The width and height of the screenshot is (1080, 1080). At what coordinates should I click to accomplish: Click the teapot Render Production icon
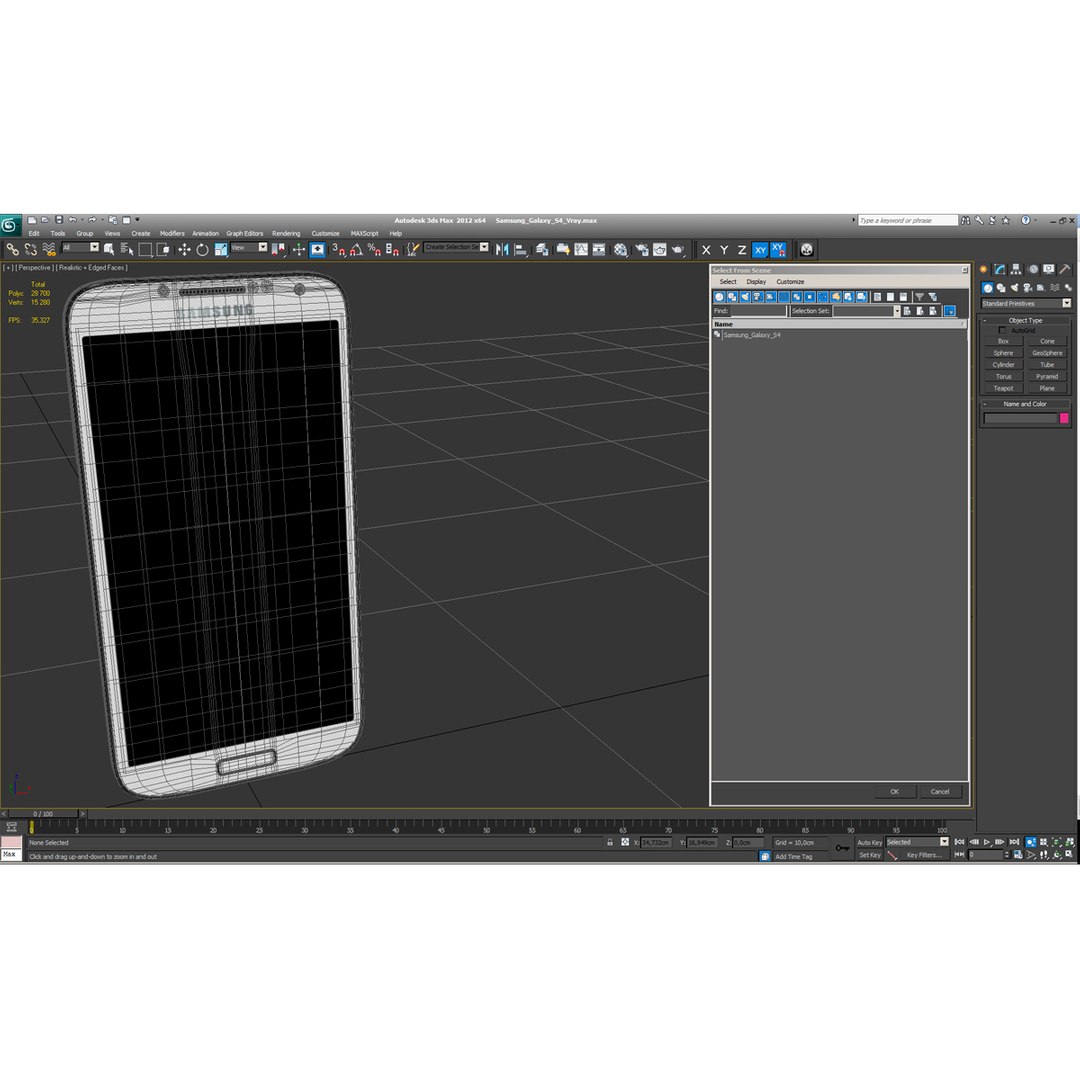click(678, 249)
